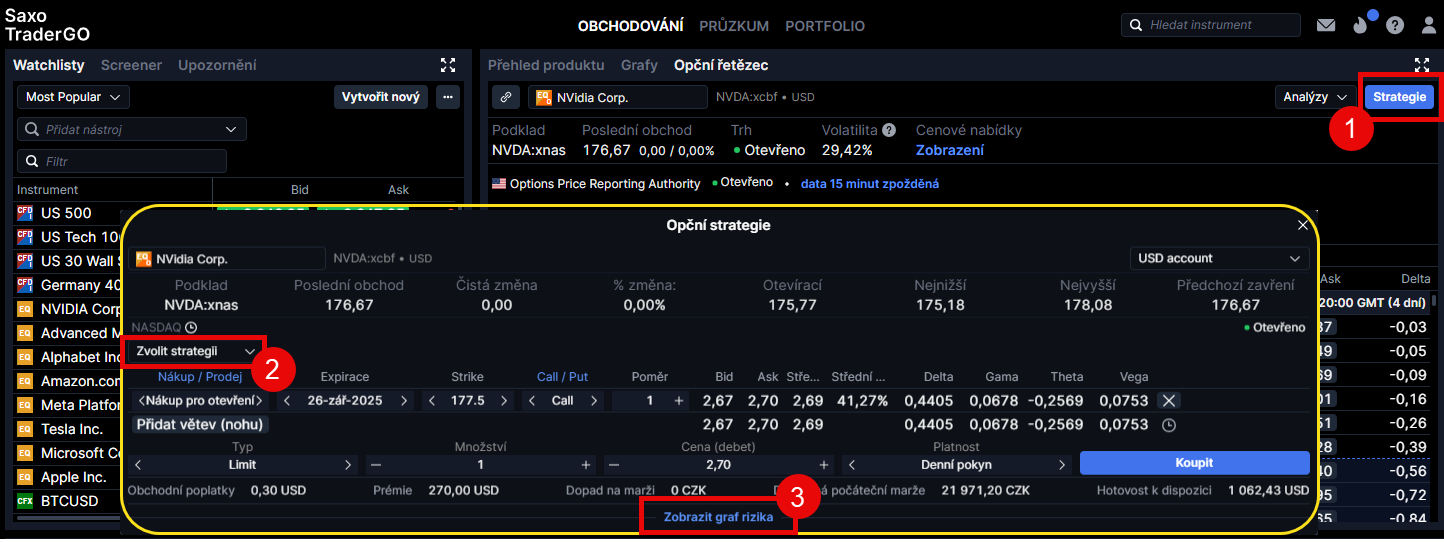Open the user account profile icon
The image size is (1444, 542).
(x=1429, y=26)
